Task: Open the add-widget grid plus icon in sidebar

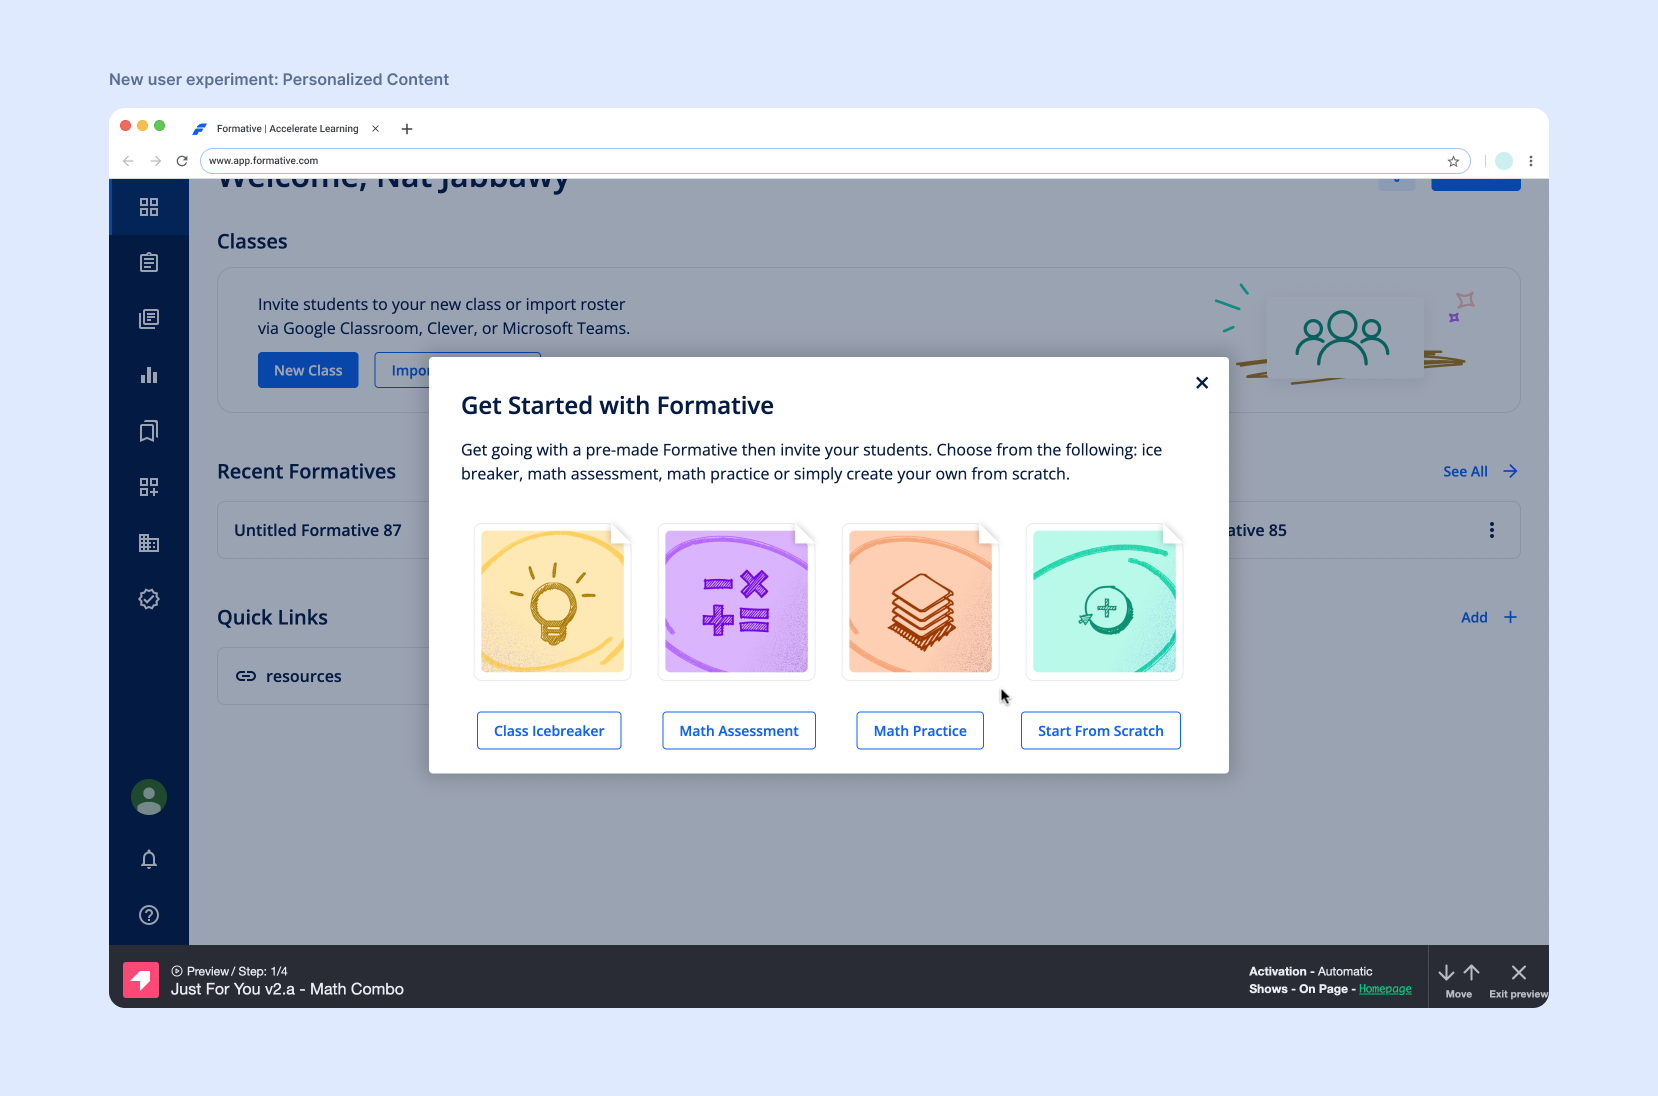Action: tap(149, 487)
